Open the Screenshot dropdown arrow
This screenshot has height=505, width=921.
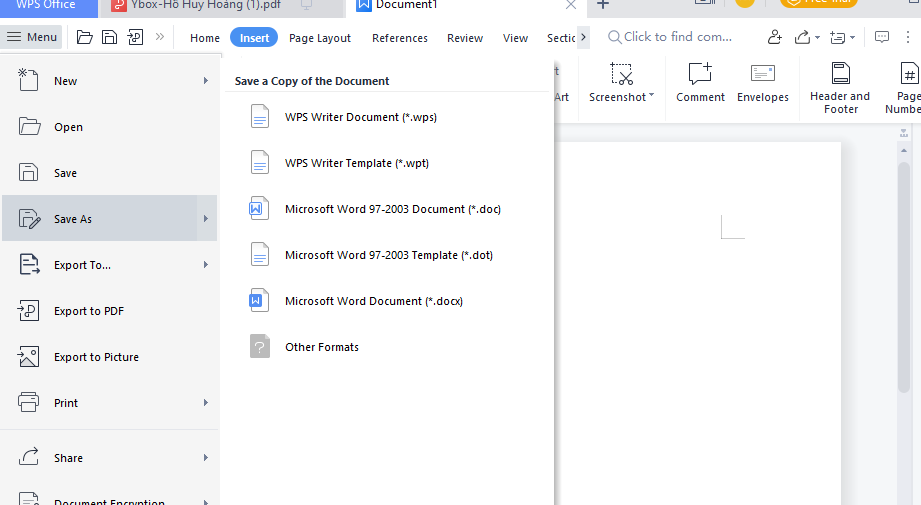[x=651, y=95]
